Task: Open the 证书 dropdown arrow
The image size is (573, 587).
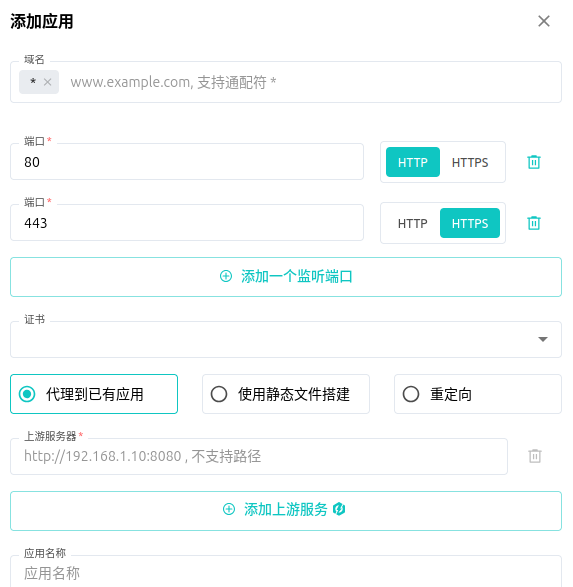Action: [543, 339]
